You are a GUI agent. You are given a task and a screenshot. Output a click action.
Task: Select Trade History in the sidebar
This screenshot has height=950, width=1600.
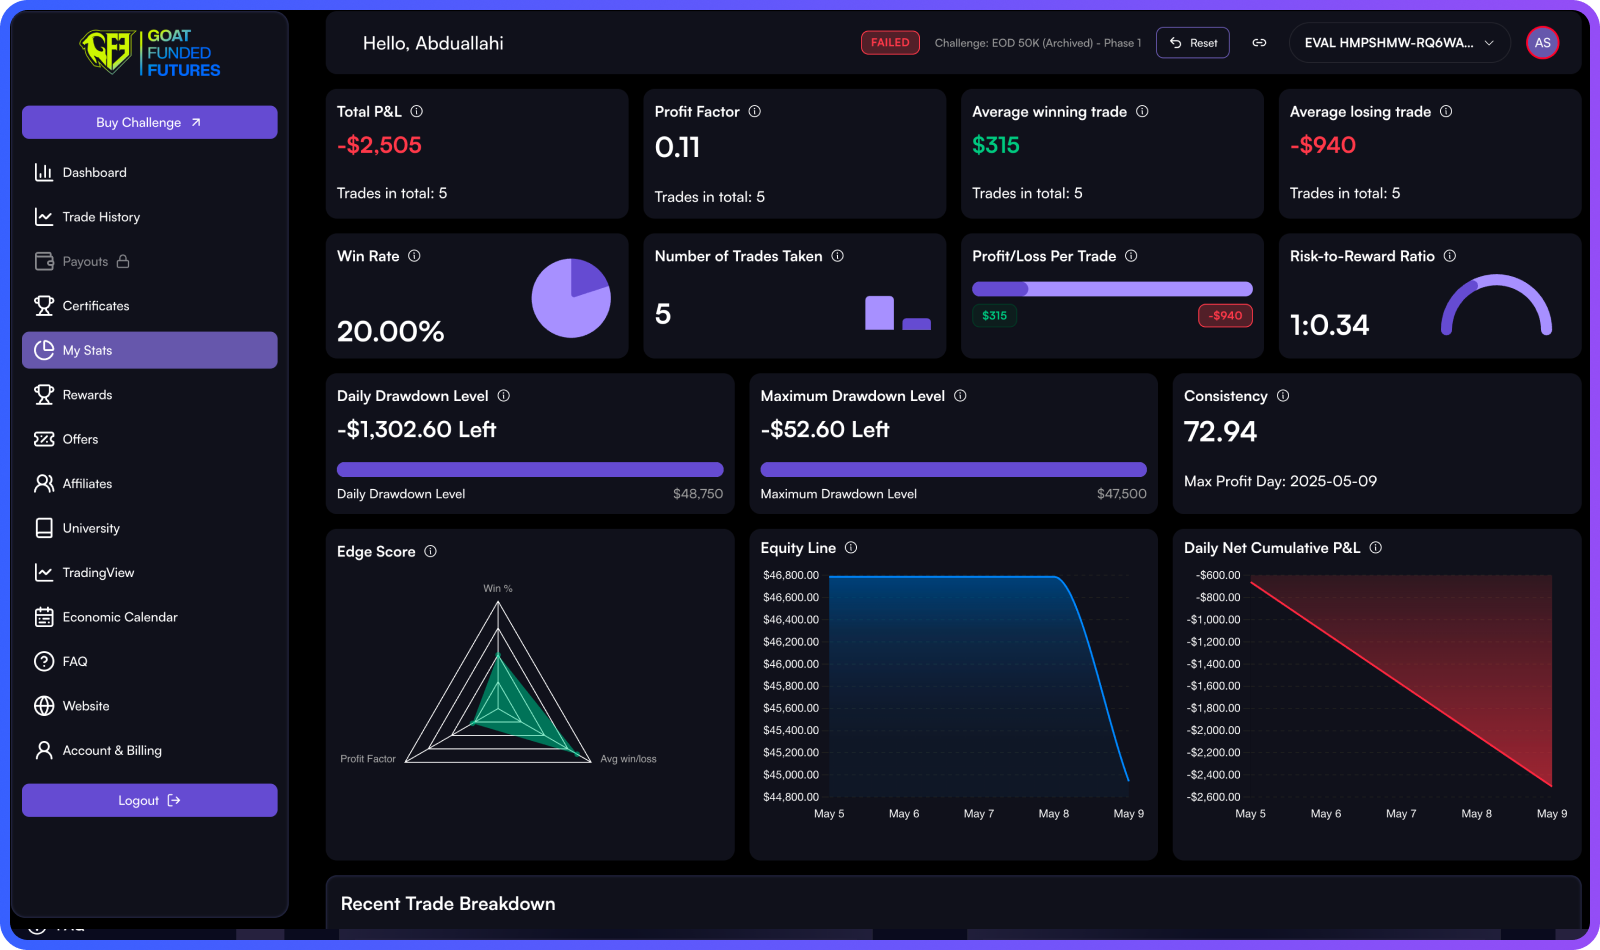[x=100, y=216]
